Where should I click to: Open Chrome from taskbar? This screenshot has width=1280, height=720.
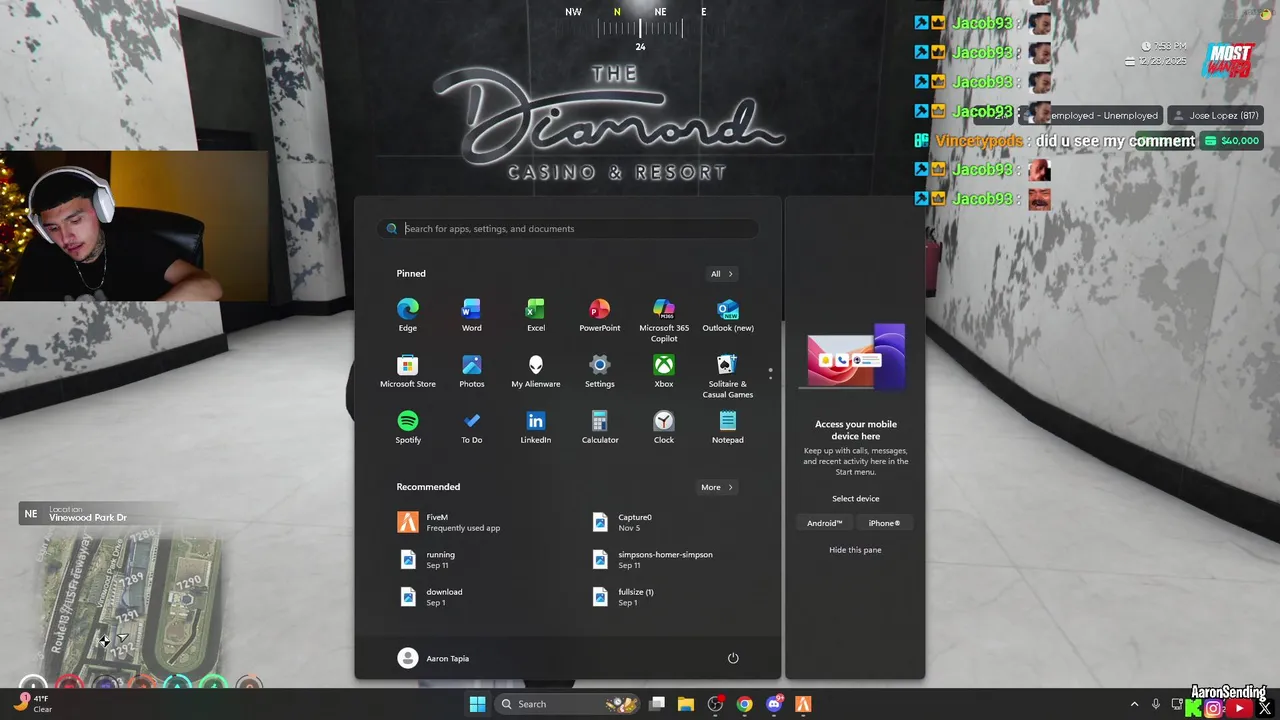point(744,704)
